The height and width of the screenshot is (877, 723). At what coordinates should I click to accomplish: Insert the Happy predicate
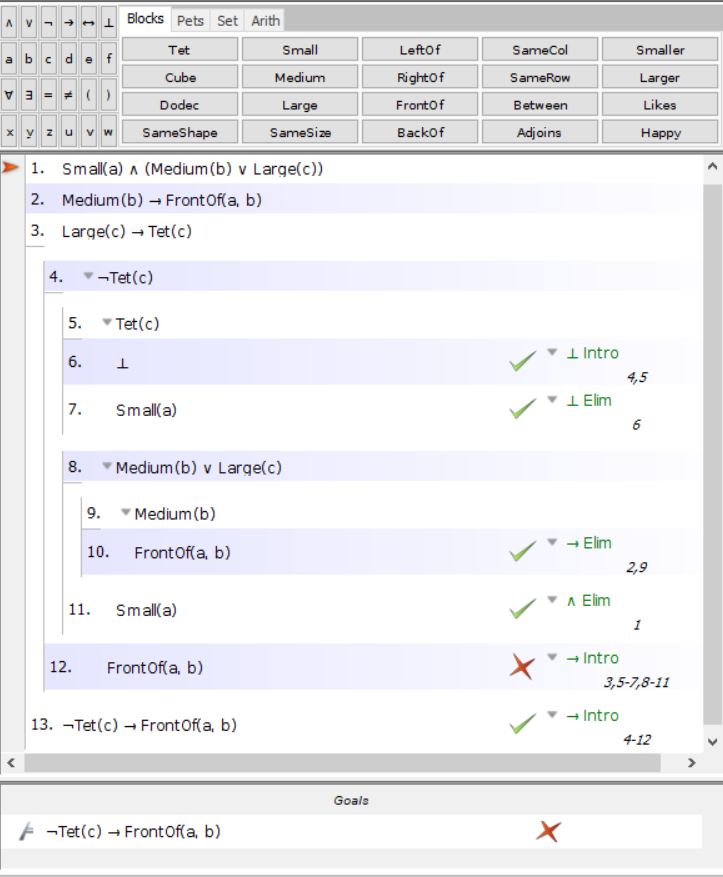coord(660,132)
